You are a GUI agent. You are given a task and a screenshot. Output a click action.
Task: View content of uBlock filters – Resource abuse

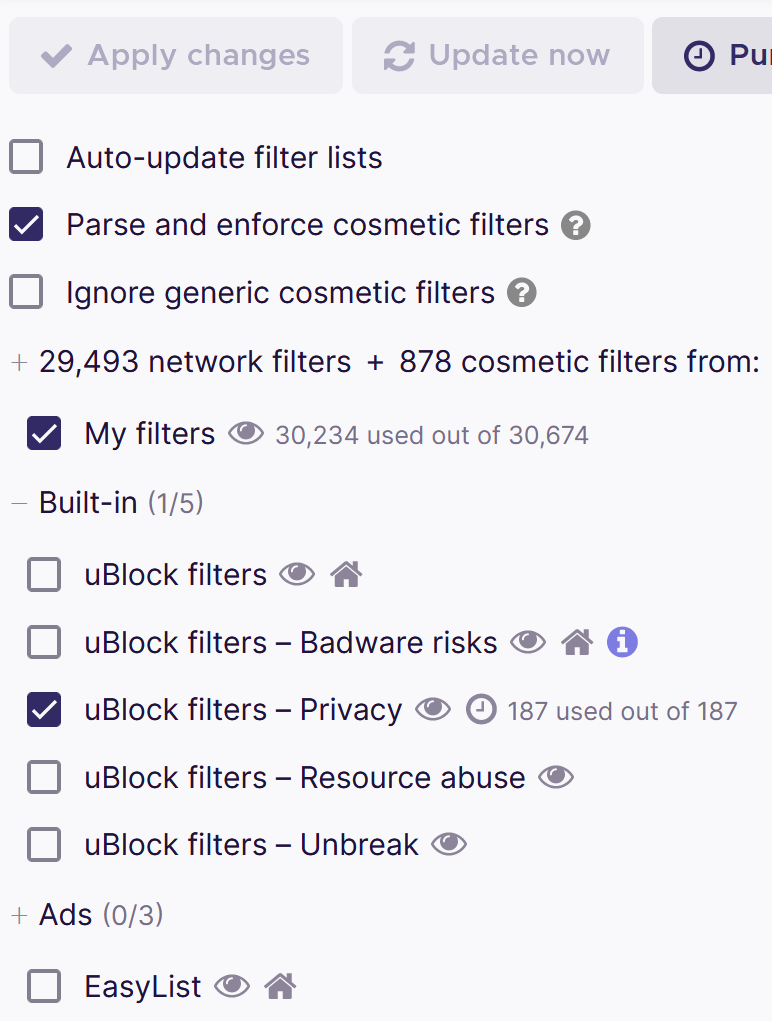[x=556, y=777]
